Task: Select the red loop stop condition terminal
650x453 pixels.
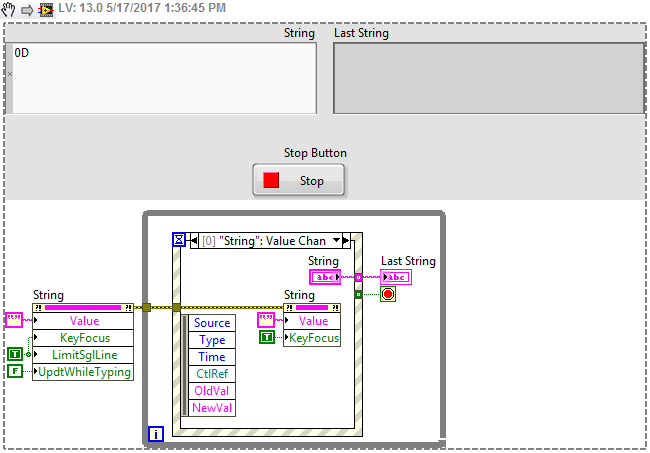Action: click(x=388, y=294)
